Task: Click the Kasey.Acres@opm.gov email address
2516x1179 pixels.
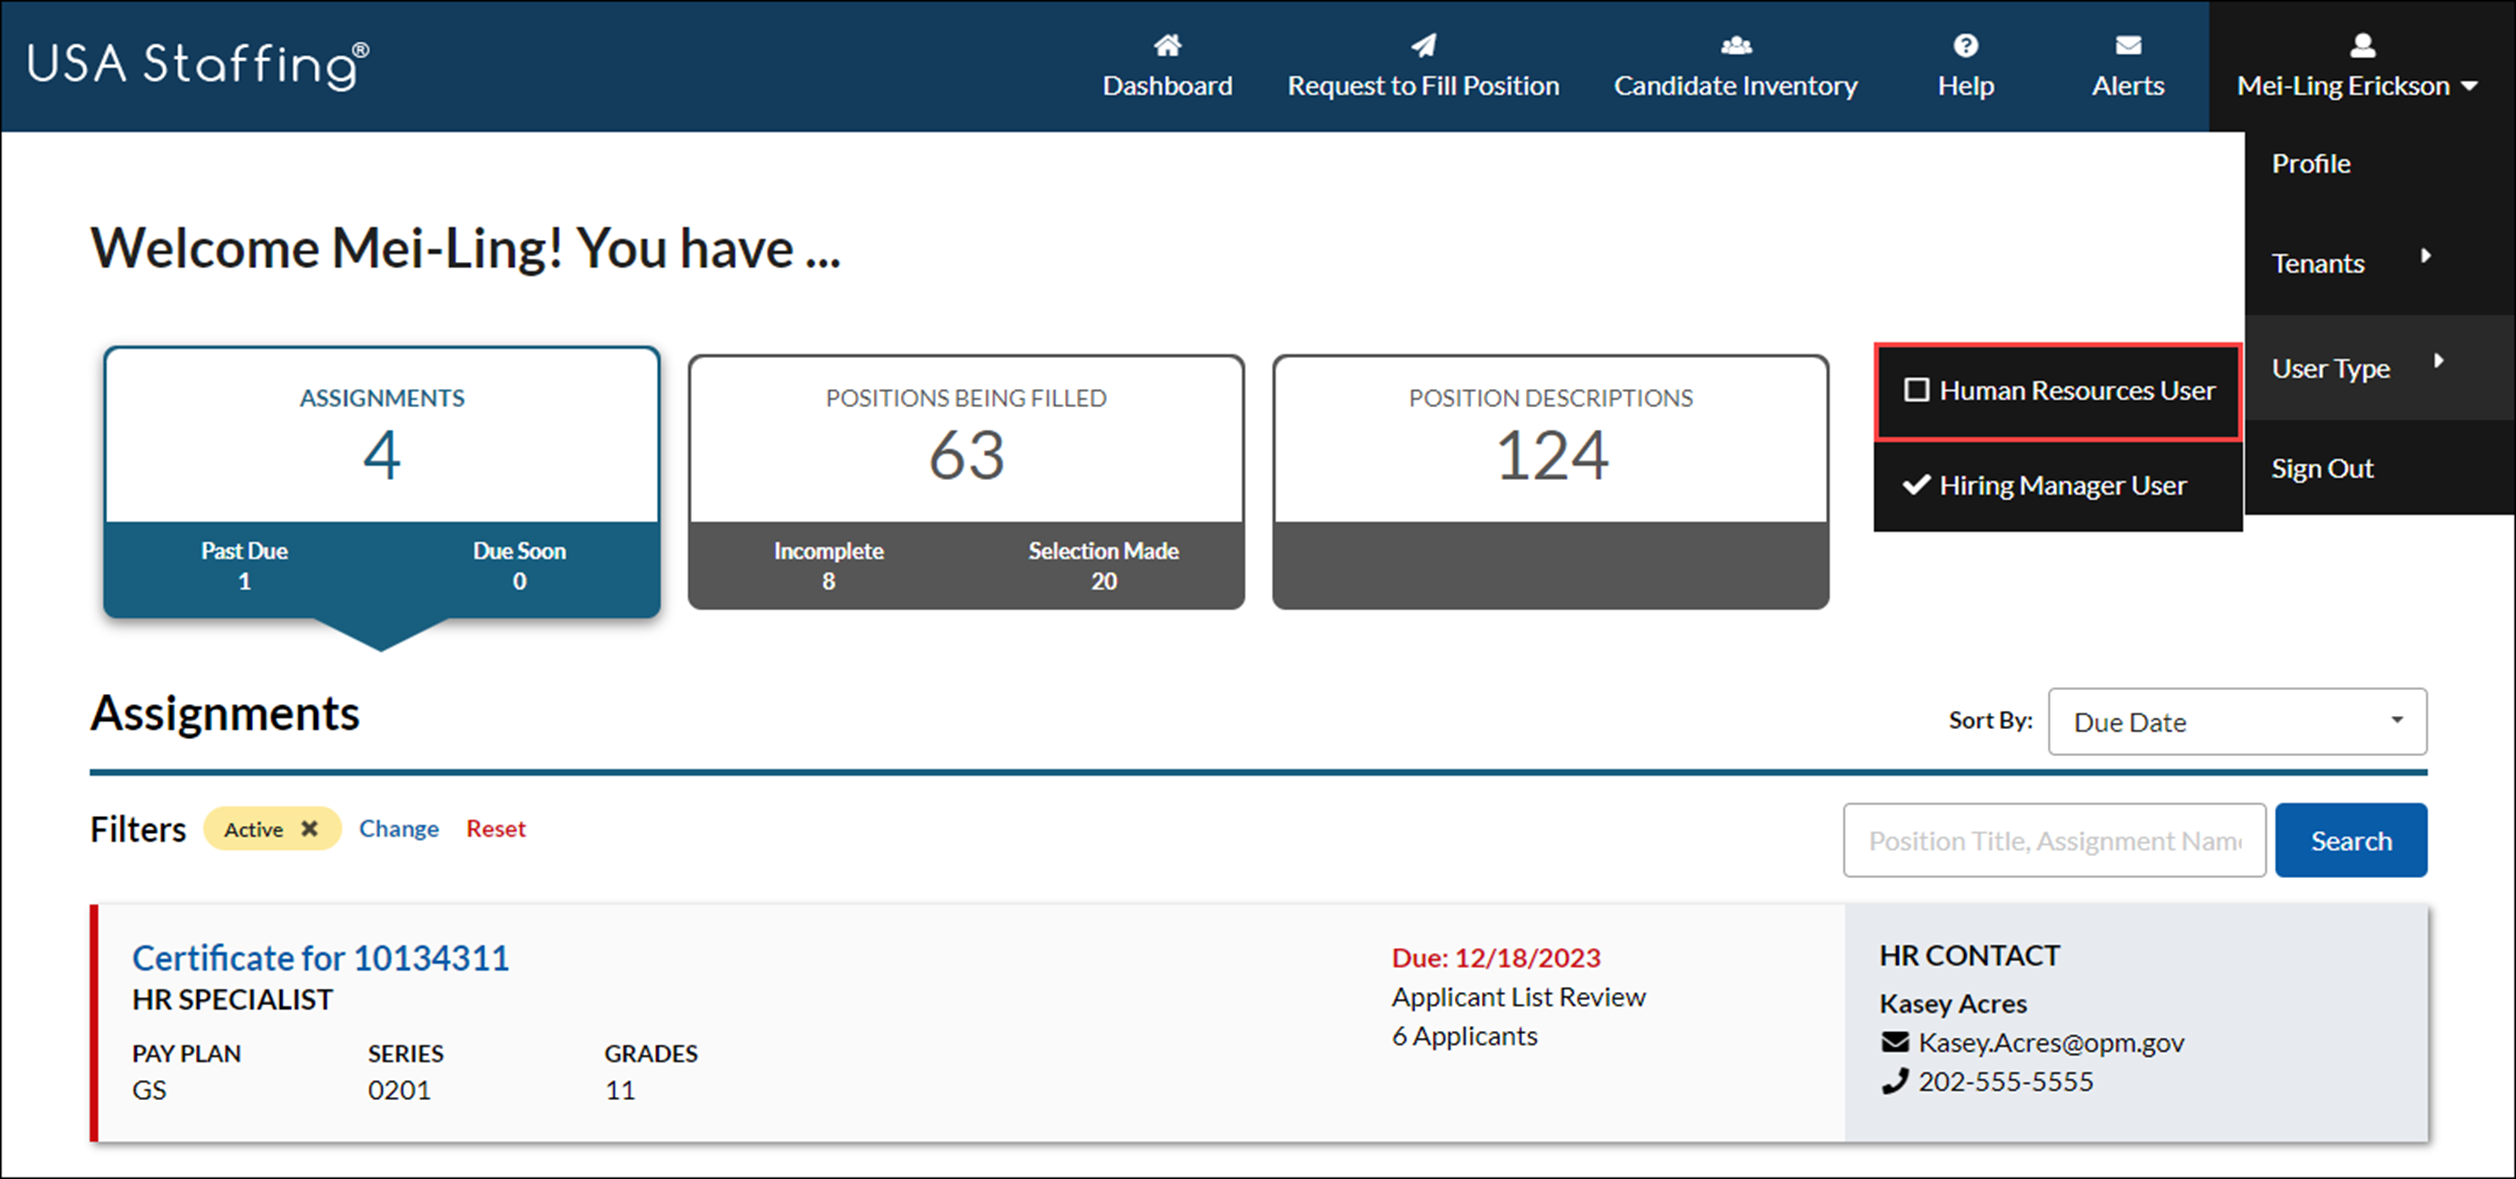Action: pyautogui.click(x=2051, y=1042)
